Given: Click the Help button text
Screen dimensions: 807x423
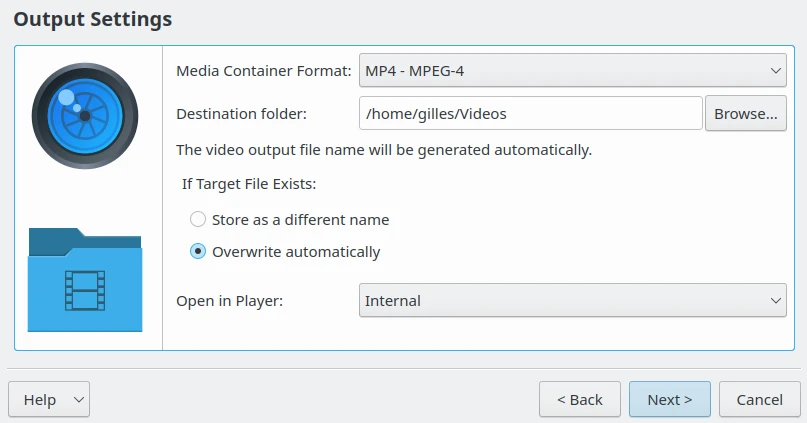Looking at the screenshot, I should 40,400.
